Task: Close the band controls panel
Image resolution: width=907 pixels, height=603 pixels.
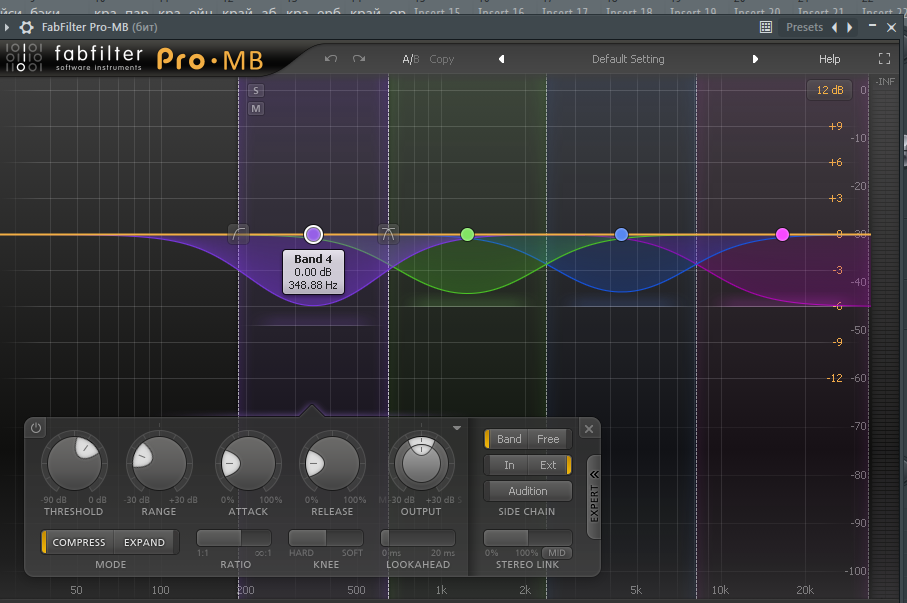Action: pyautogui.click(x=589, y=429)
